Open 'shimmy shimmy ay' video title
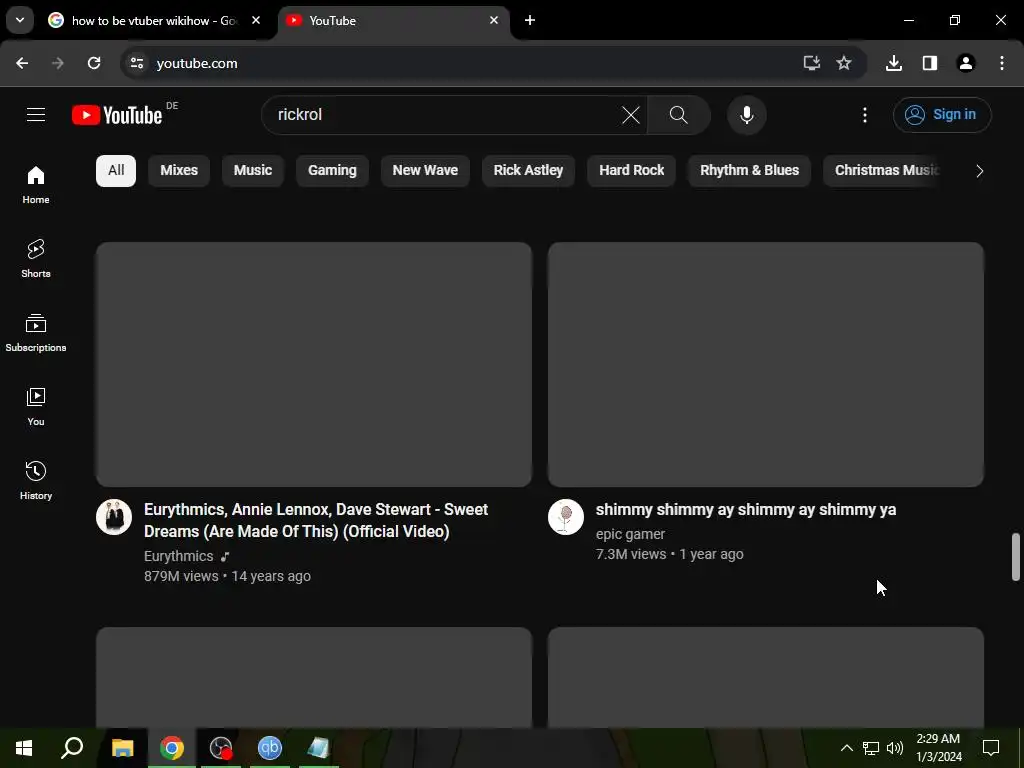The width and height of the screenshot is (1024, 768). click(x=746, y=509)
